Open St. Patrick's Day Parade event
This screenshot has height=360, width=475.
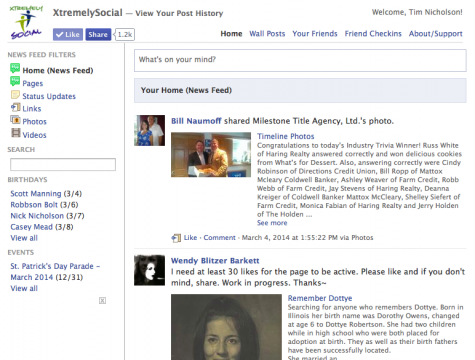click(55, 272)
